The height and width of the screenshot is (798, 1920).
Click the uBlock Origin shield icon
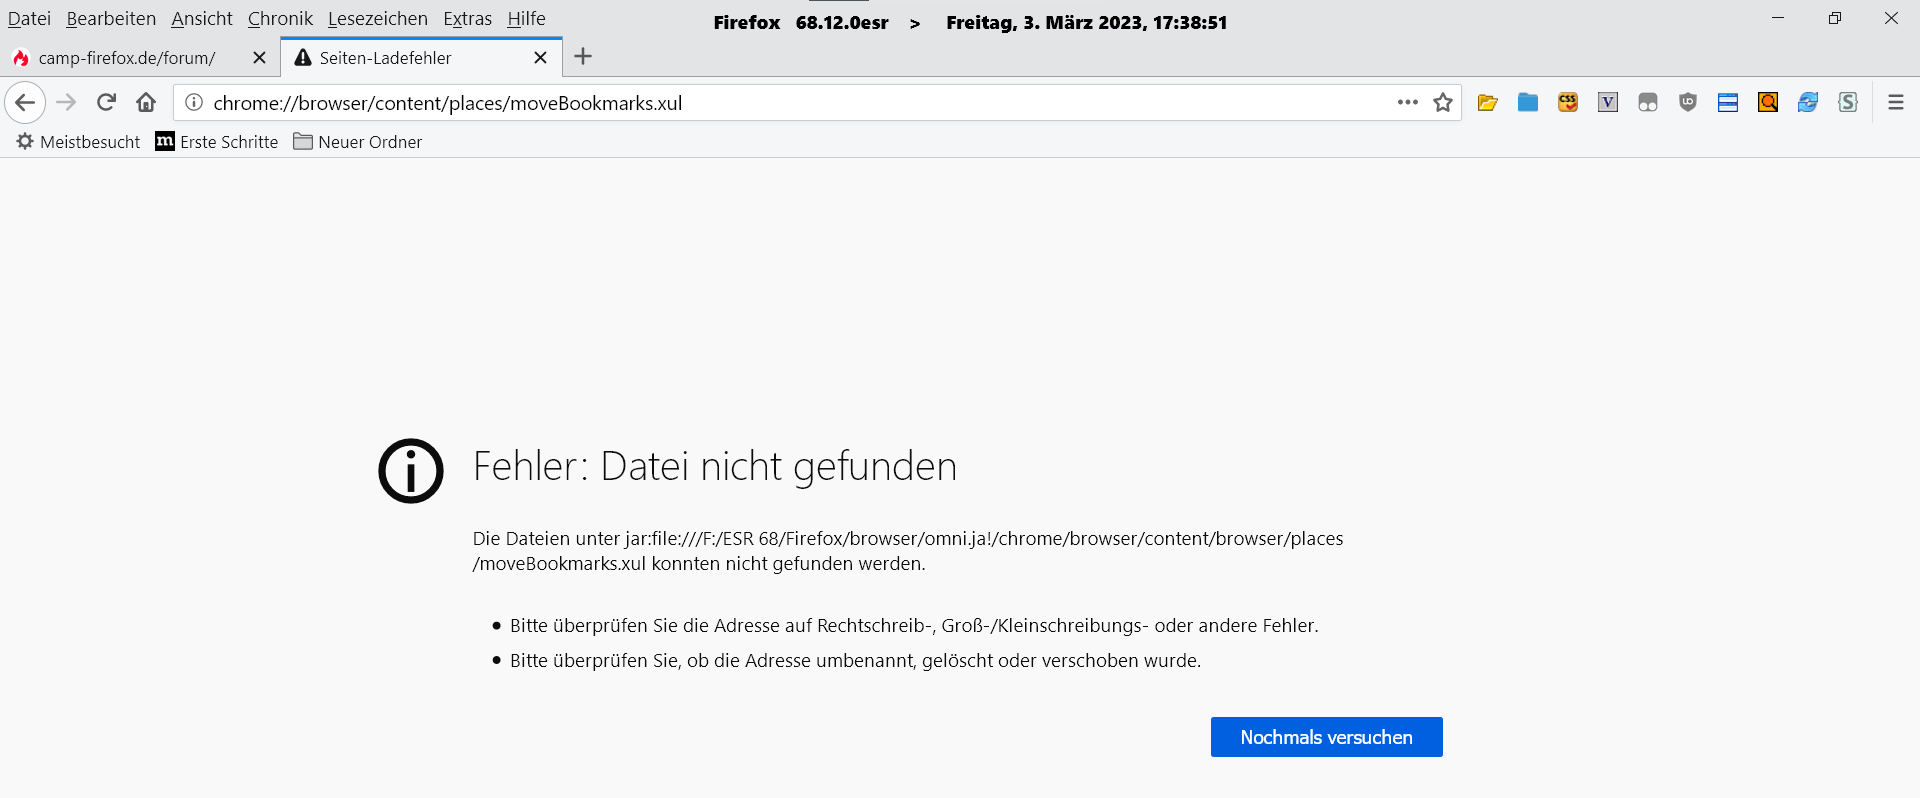tap(1688, 102)
